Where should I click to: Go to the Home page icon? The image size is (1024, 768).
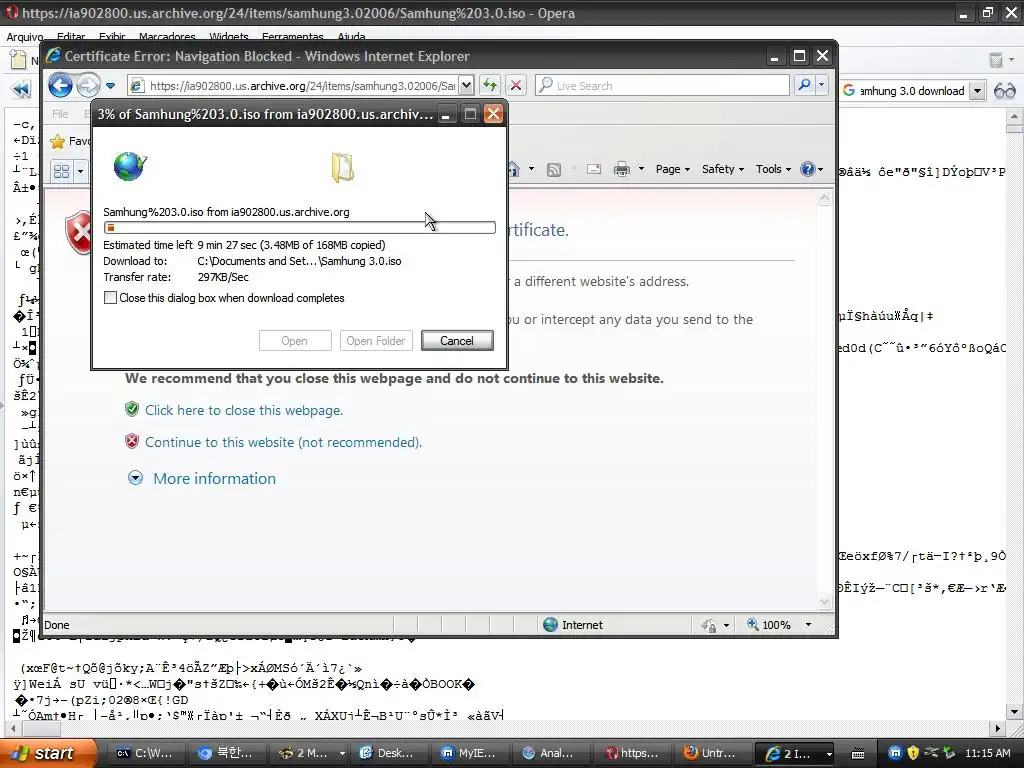pos(513,169)
